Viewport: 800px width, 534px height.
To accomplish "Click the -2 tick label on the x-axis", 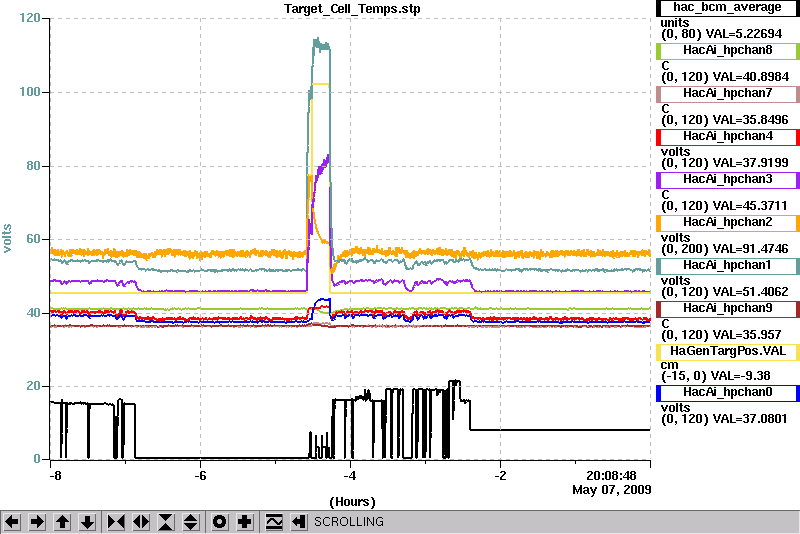I will pyautogui.click(x=501, y=476).
